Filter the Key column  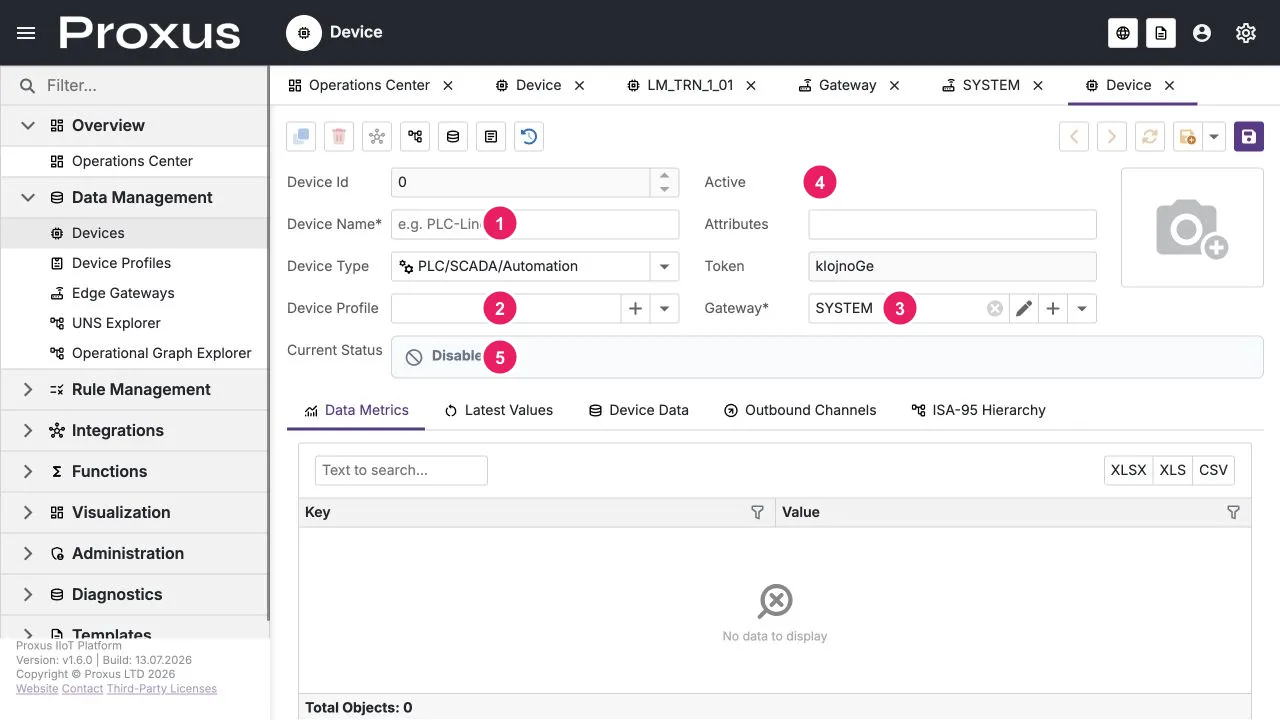[758, 512]
